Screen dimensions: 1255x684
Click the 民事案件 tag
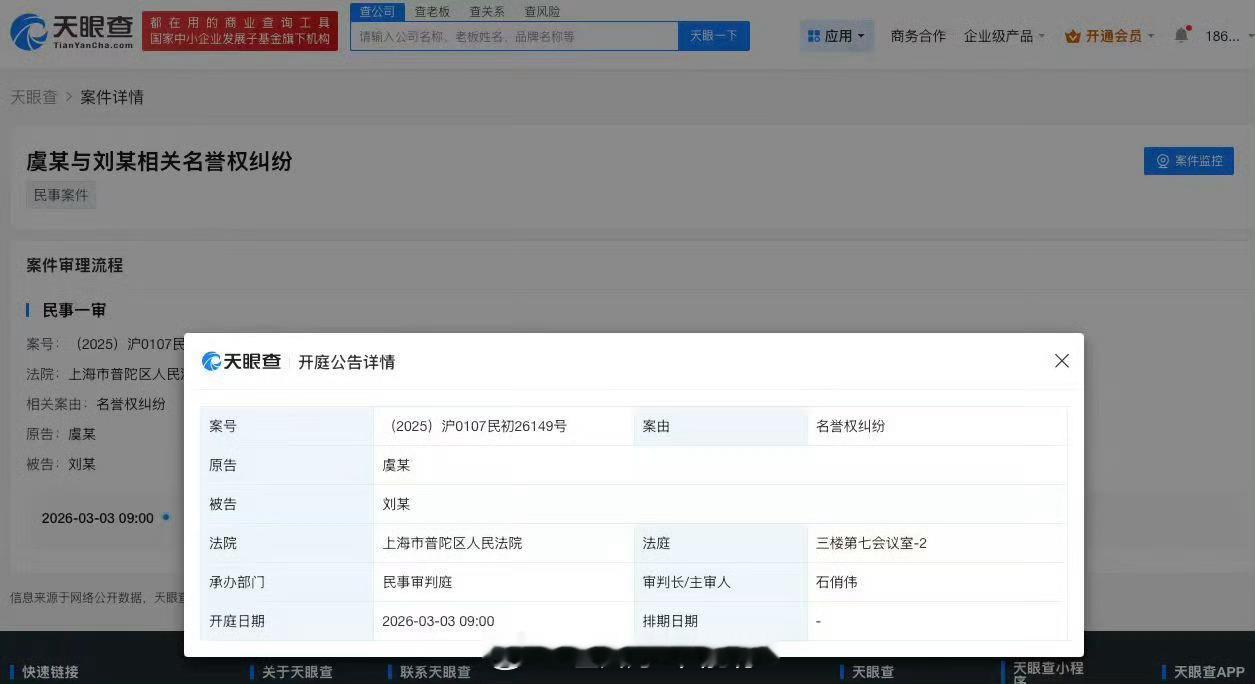pyautogui.click(x=60, y=195)
